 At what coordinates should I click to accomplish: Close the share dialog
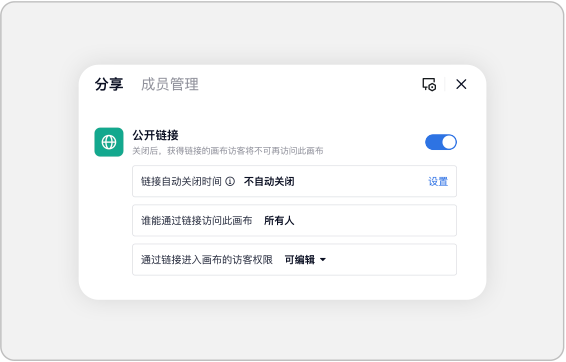[x=461, y=84]
